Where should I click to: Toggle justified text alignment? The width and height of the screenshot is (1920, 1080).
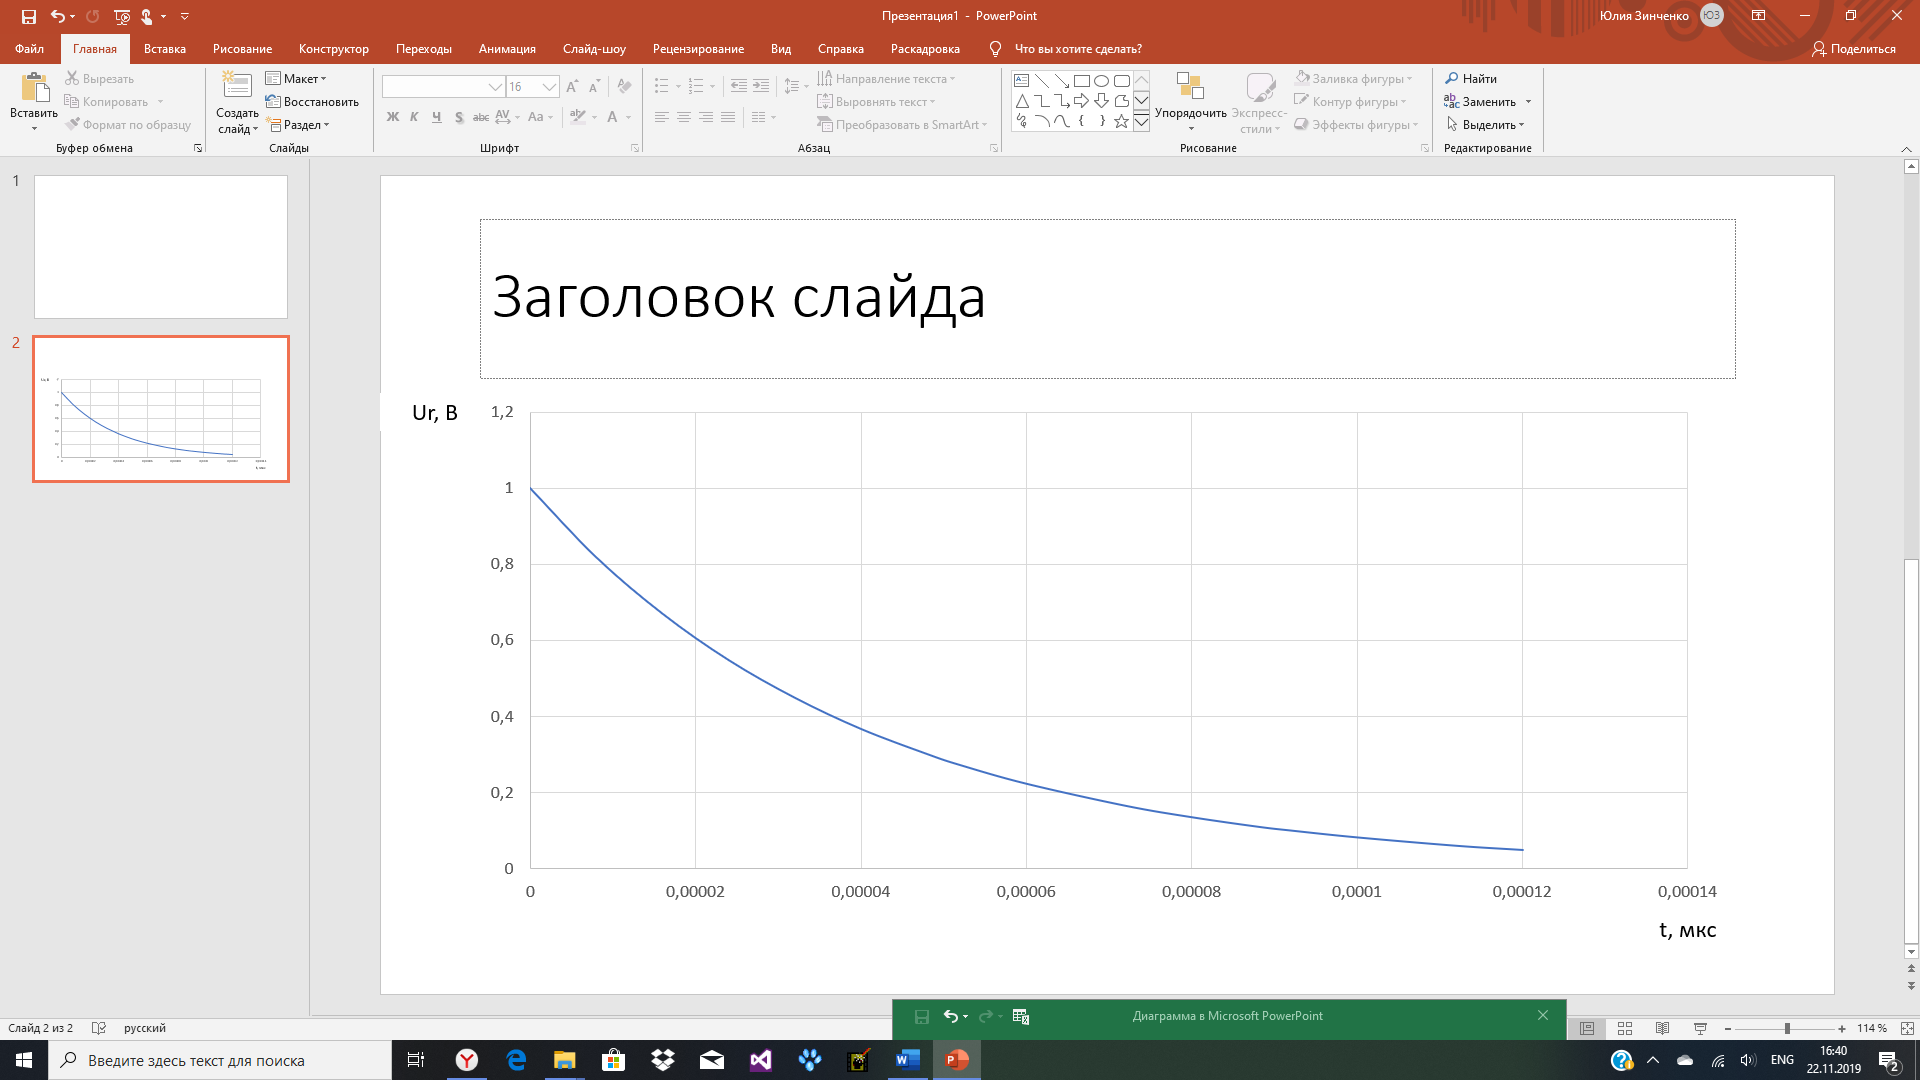(x=728, y=117)
